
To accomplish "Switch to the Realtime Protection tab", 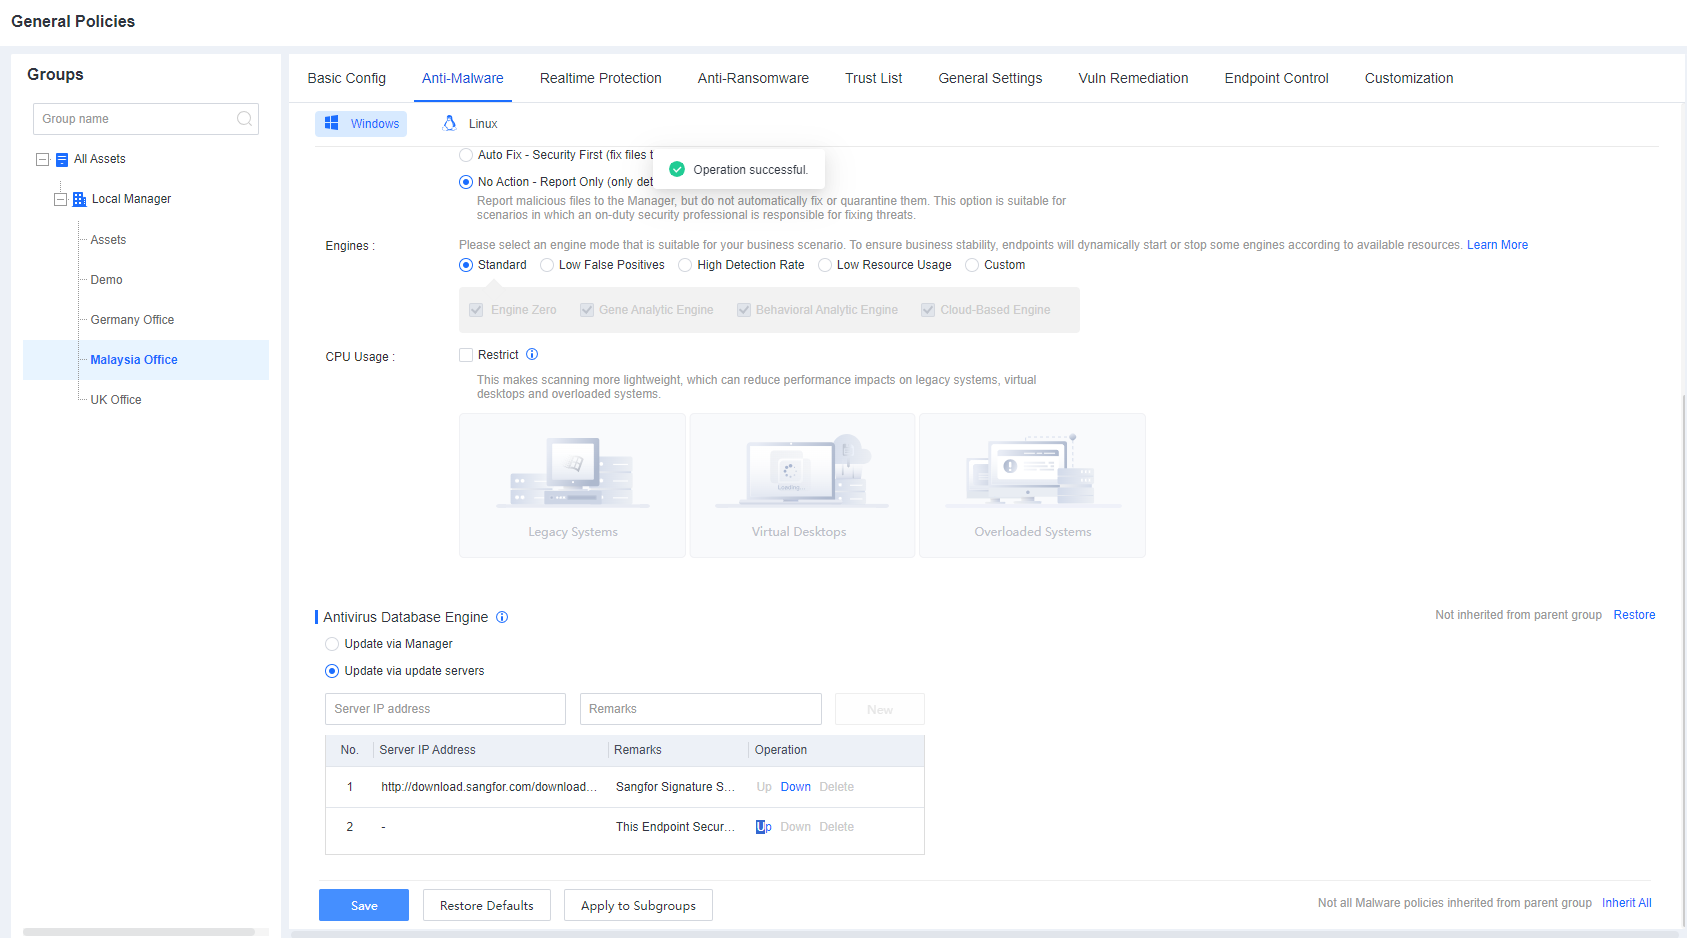I will [600, 78].
